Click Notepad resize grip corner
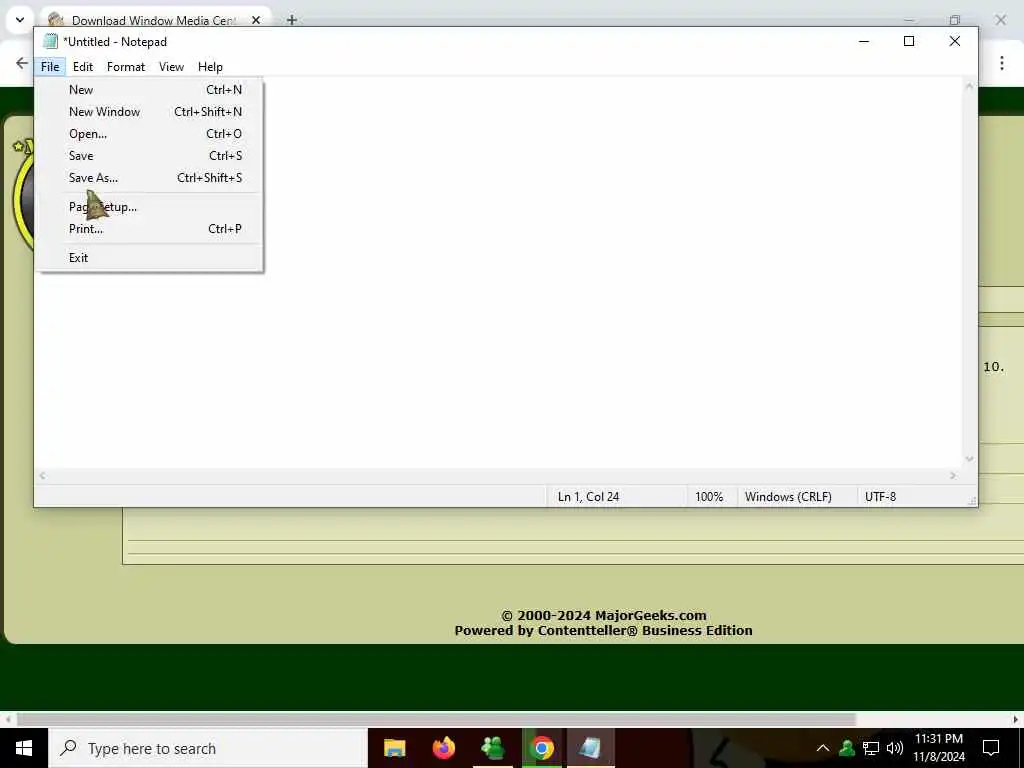 (x=972, y=501)
